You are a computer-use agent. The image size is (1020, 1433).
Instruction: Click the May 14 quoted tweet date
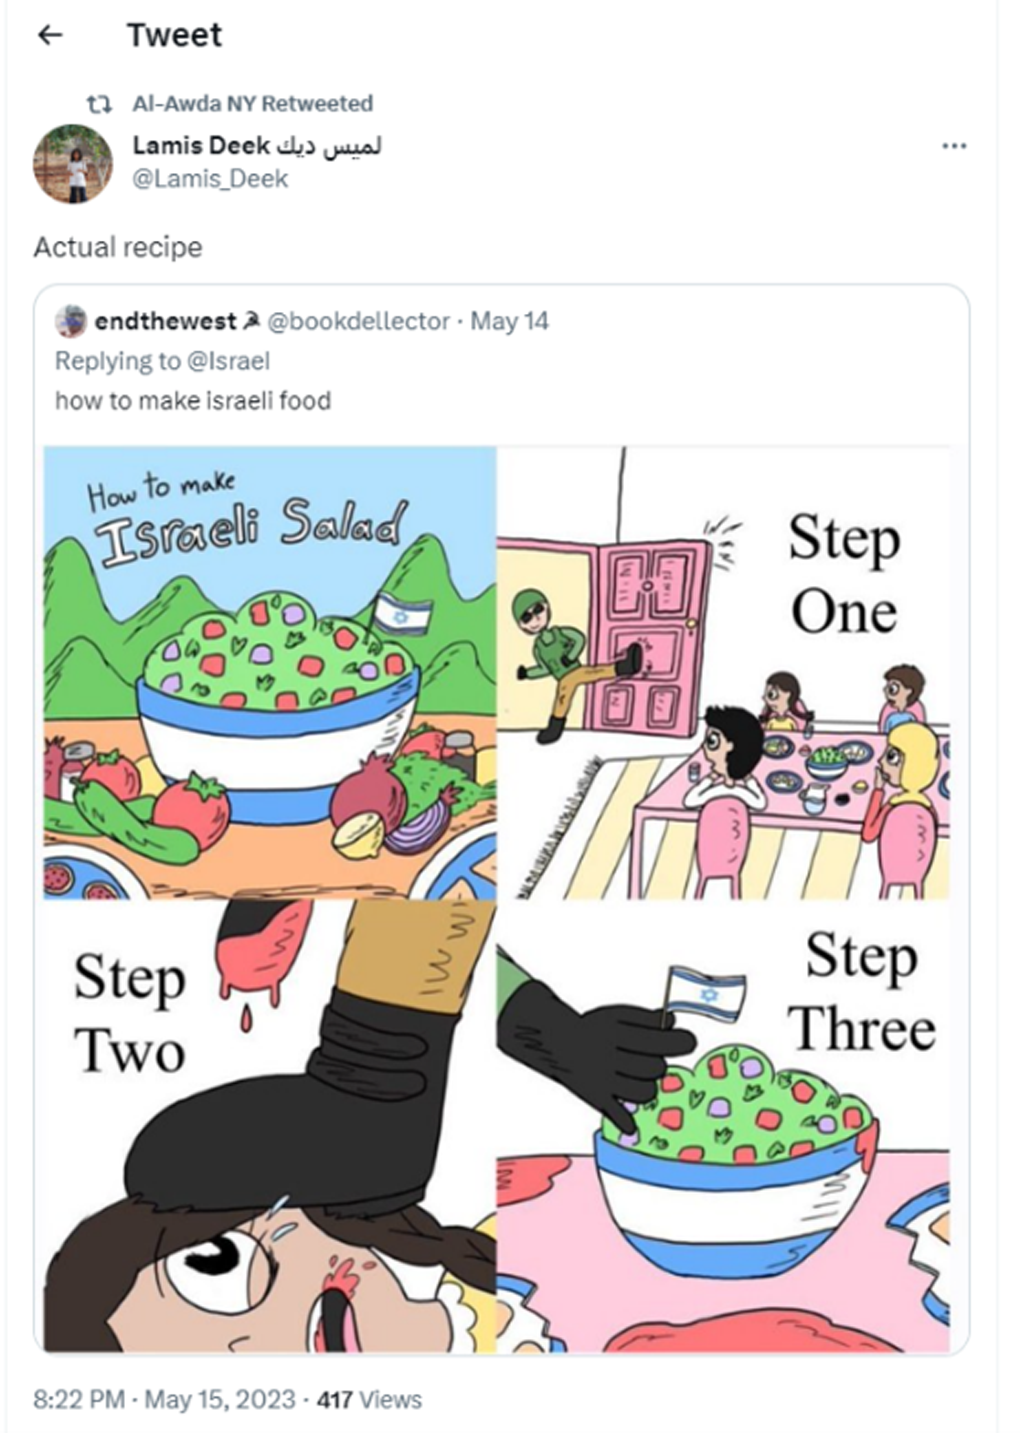(509, 321)
